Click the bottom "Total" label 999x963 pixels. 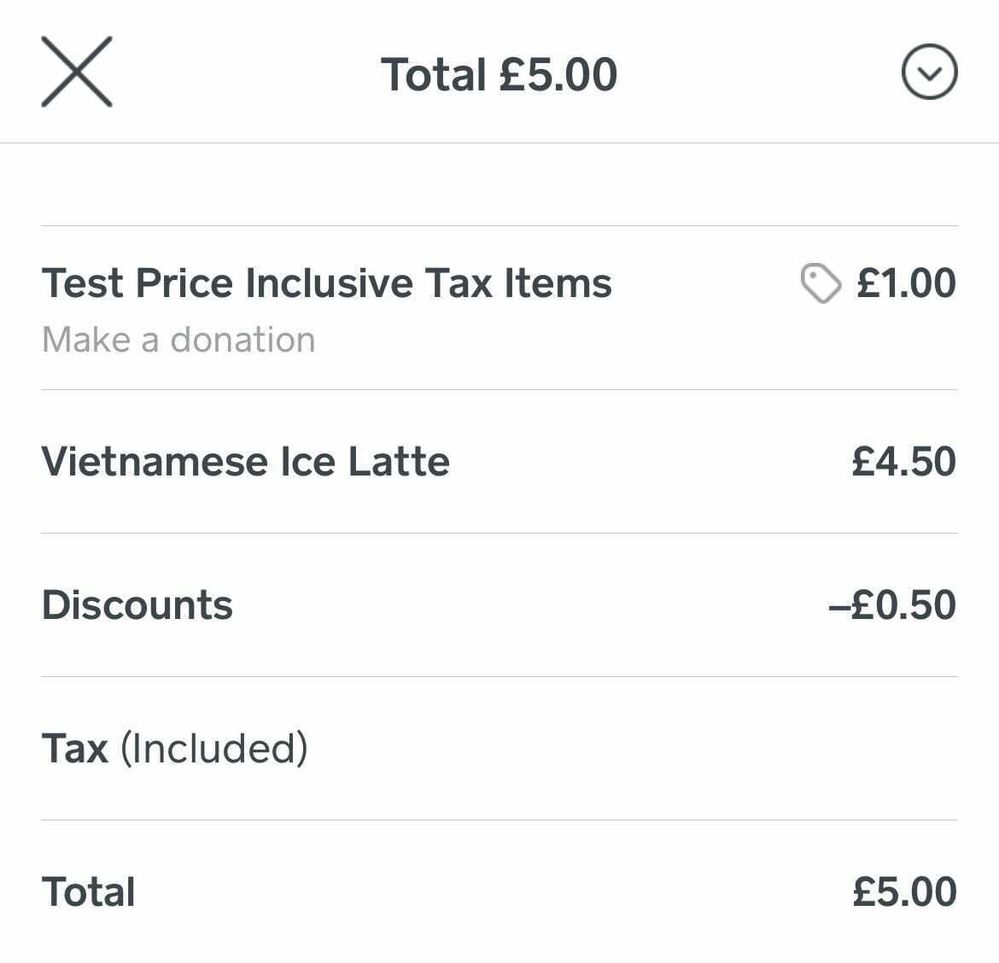(88, 892)
